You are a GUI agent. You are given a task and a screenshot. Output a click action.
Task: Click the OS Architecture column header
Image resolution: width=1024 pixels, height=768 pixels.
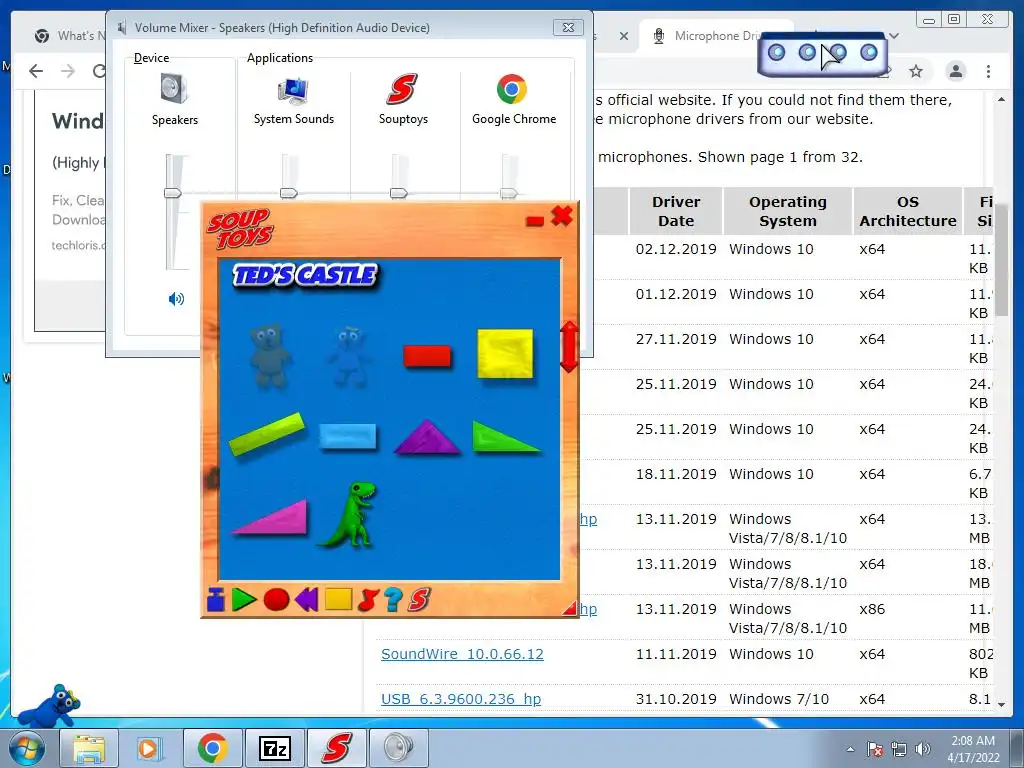pyautogui.click(x=908, y=211)
